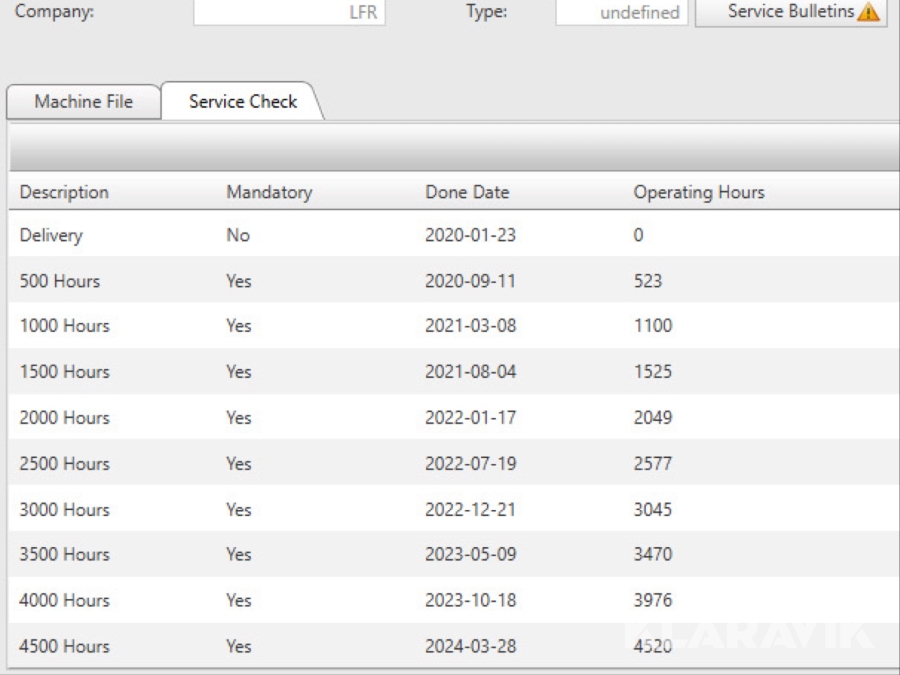Click the operating hours 0 in Delivery row

click(x=638, y=235)
